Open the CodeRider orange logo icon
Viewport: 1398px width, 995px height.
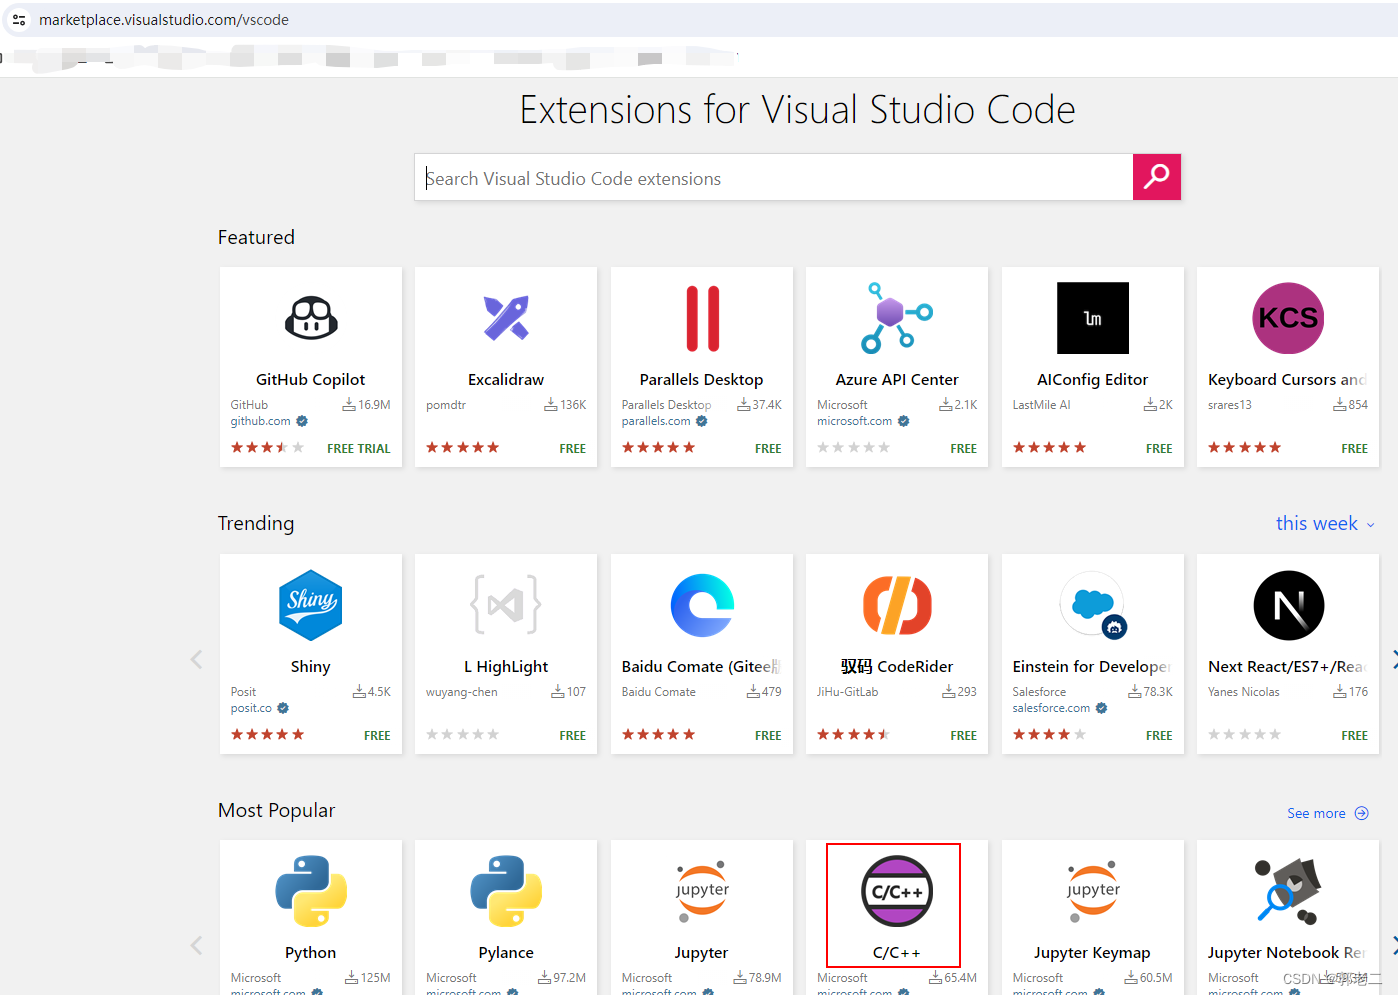897,605
